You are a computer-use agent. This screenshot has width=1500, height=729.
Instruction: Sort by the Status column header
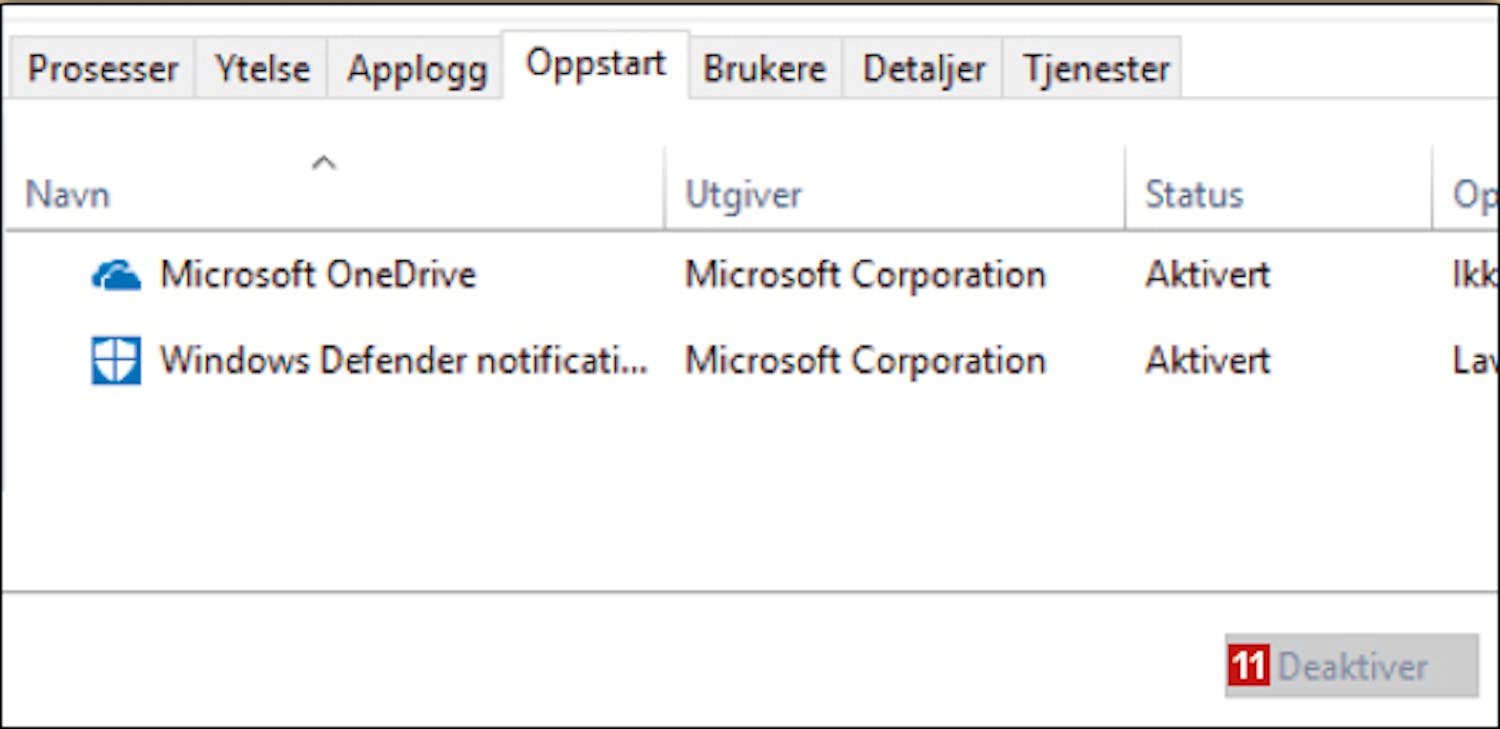coord(1194,195)
